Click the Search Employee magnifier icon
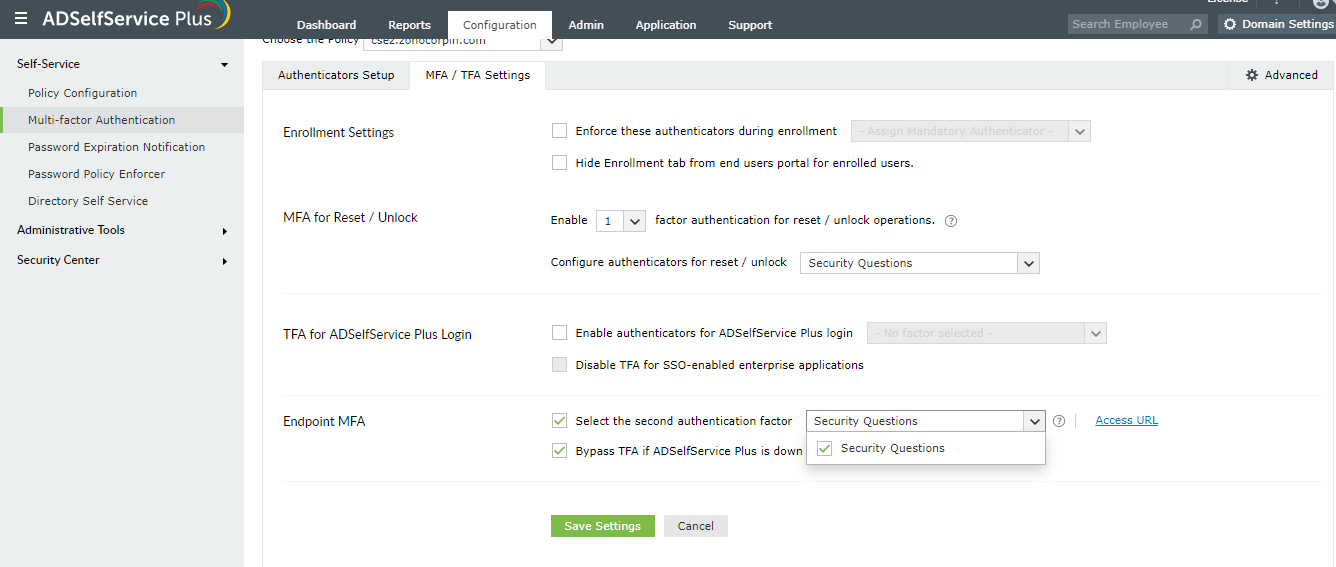 point(1197,24)
